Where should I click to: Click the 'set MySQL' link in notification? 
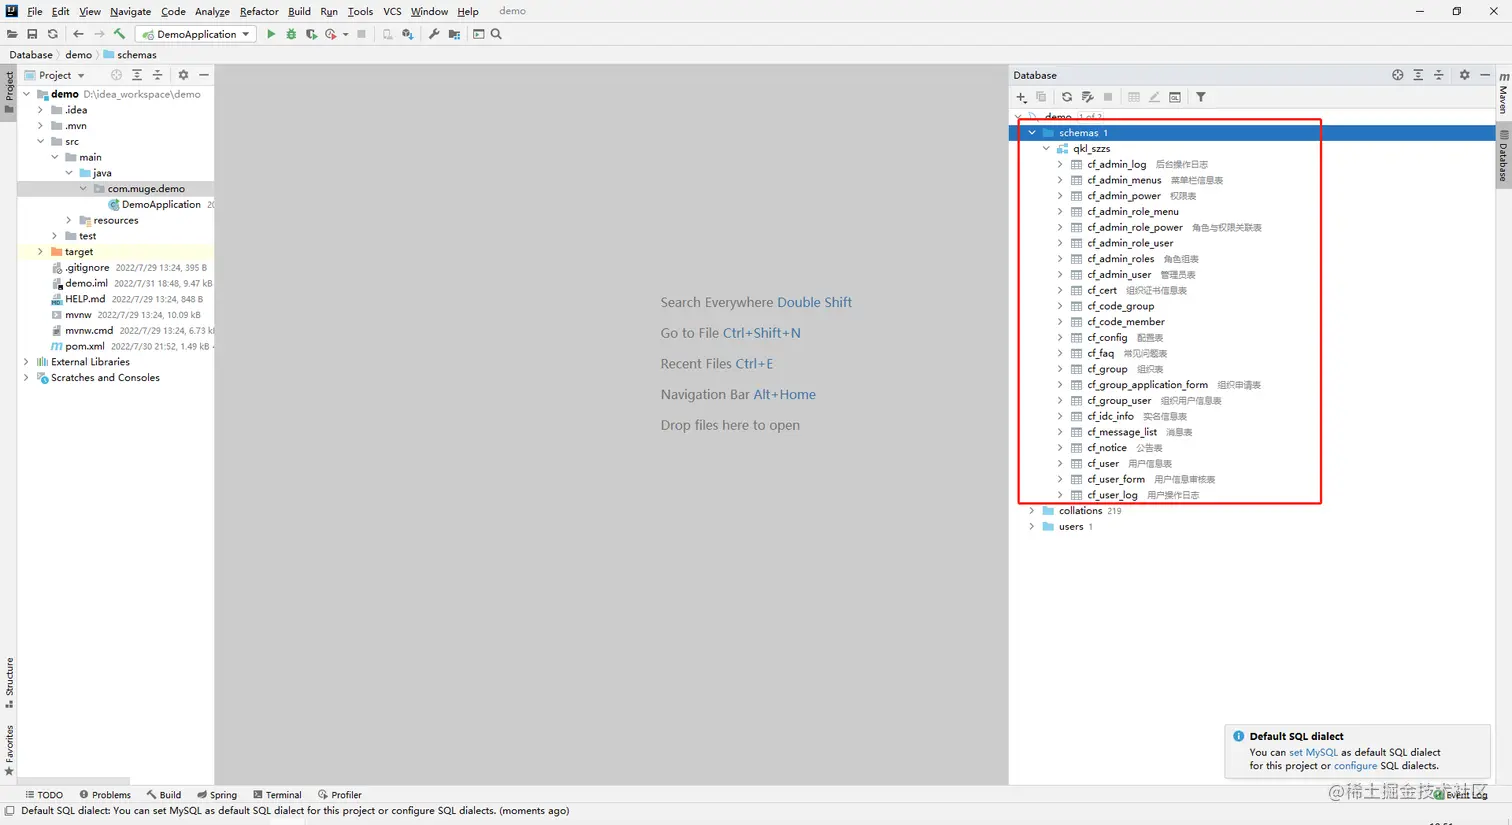1313,752
